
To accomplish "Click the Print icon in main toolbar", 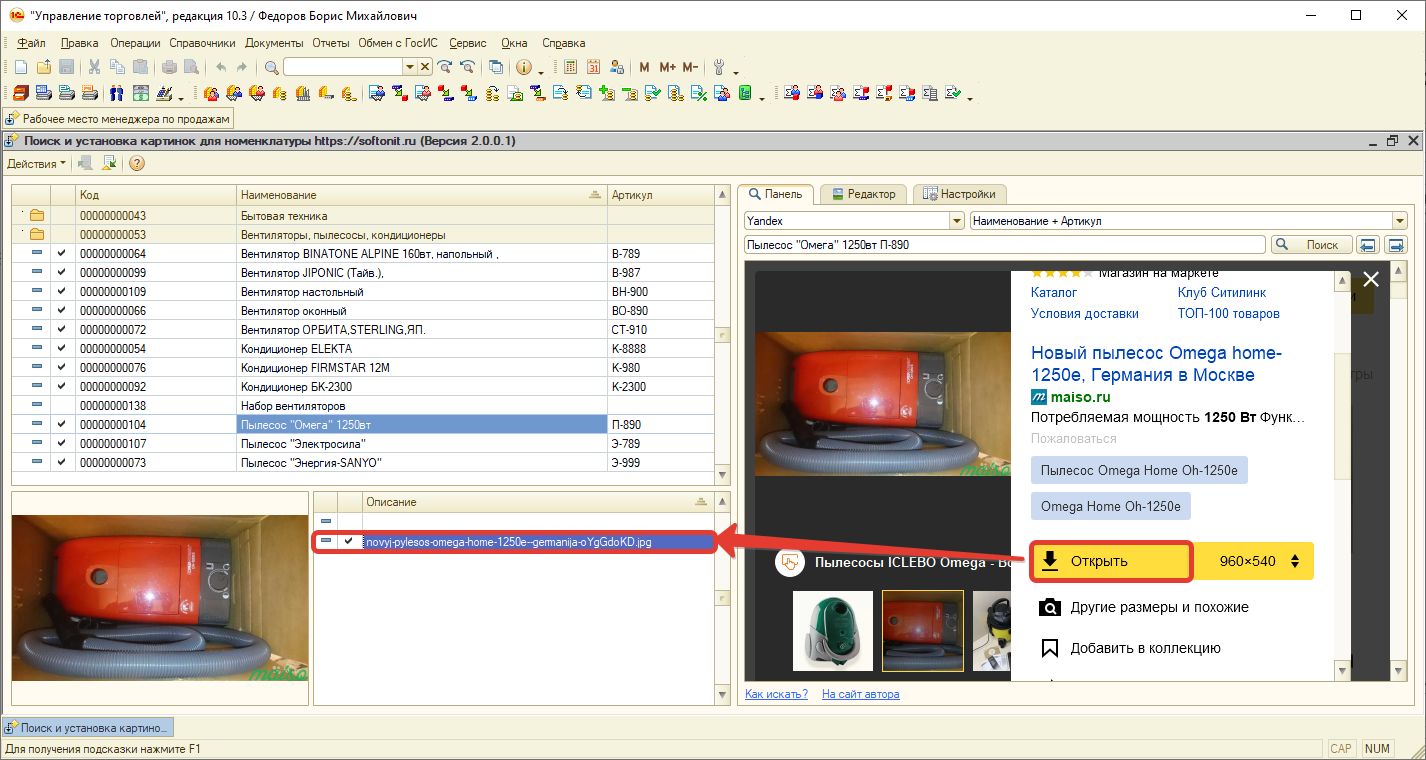I will tap(169, 67).
